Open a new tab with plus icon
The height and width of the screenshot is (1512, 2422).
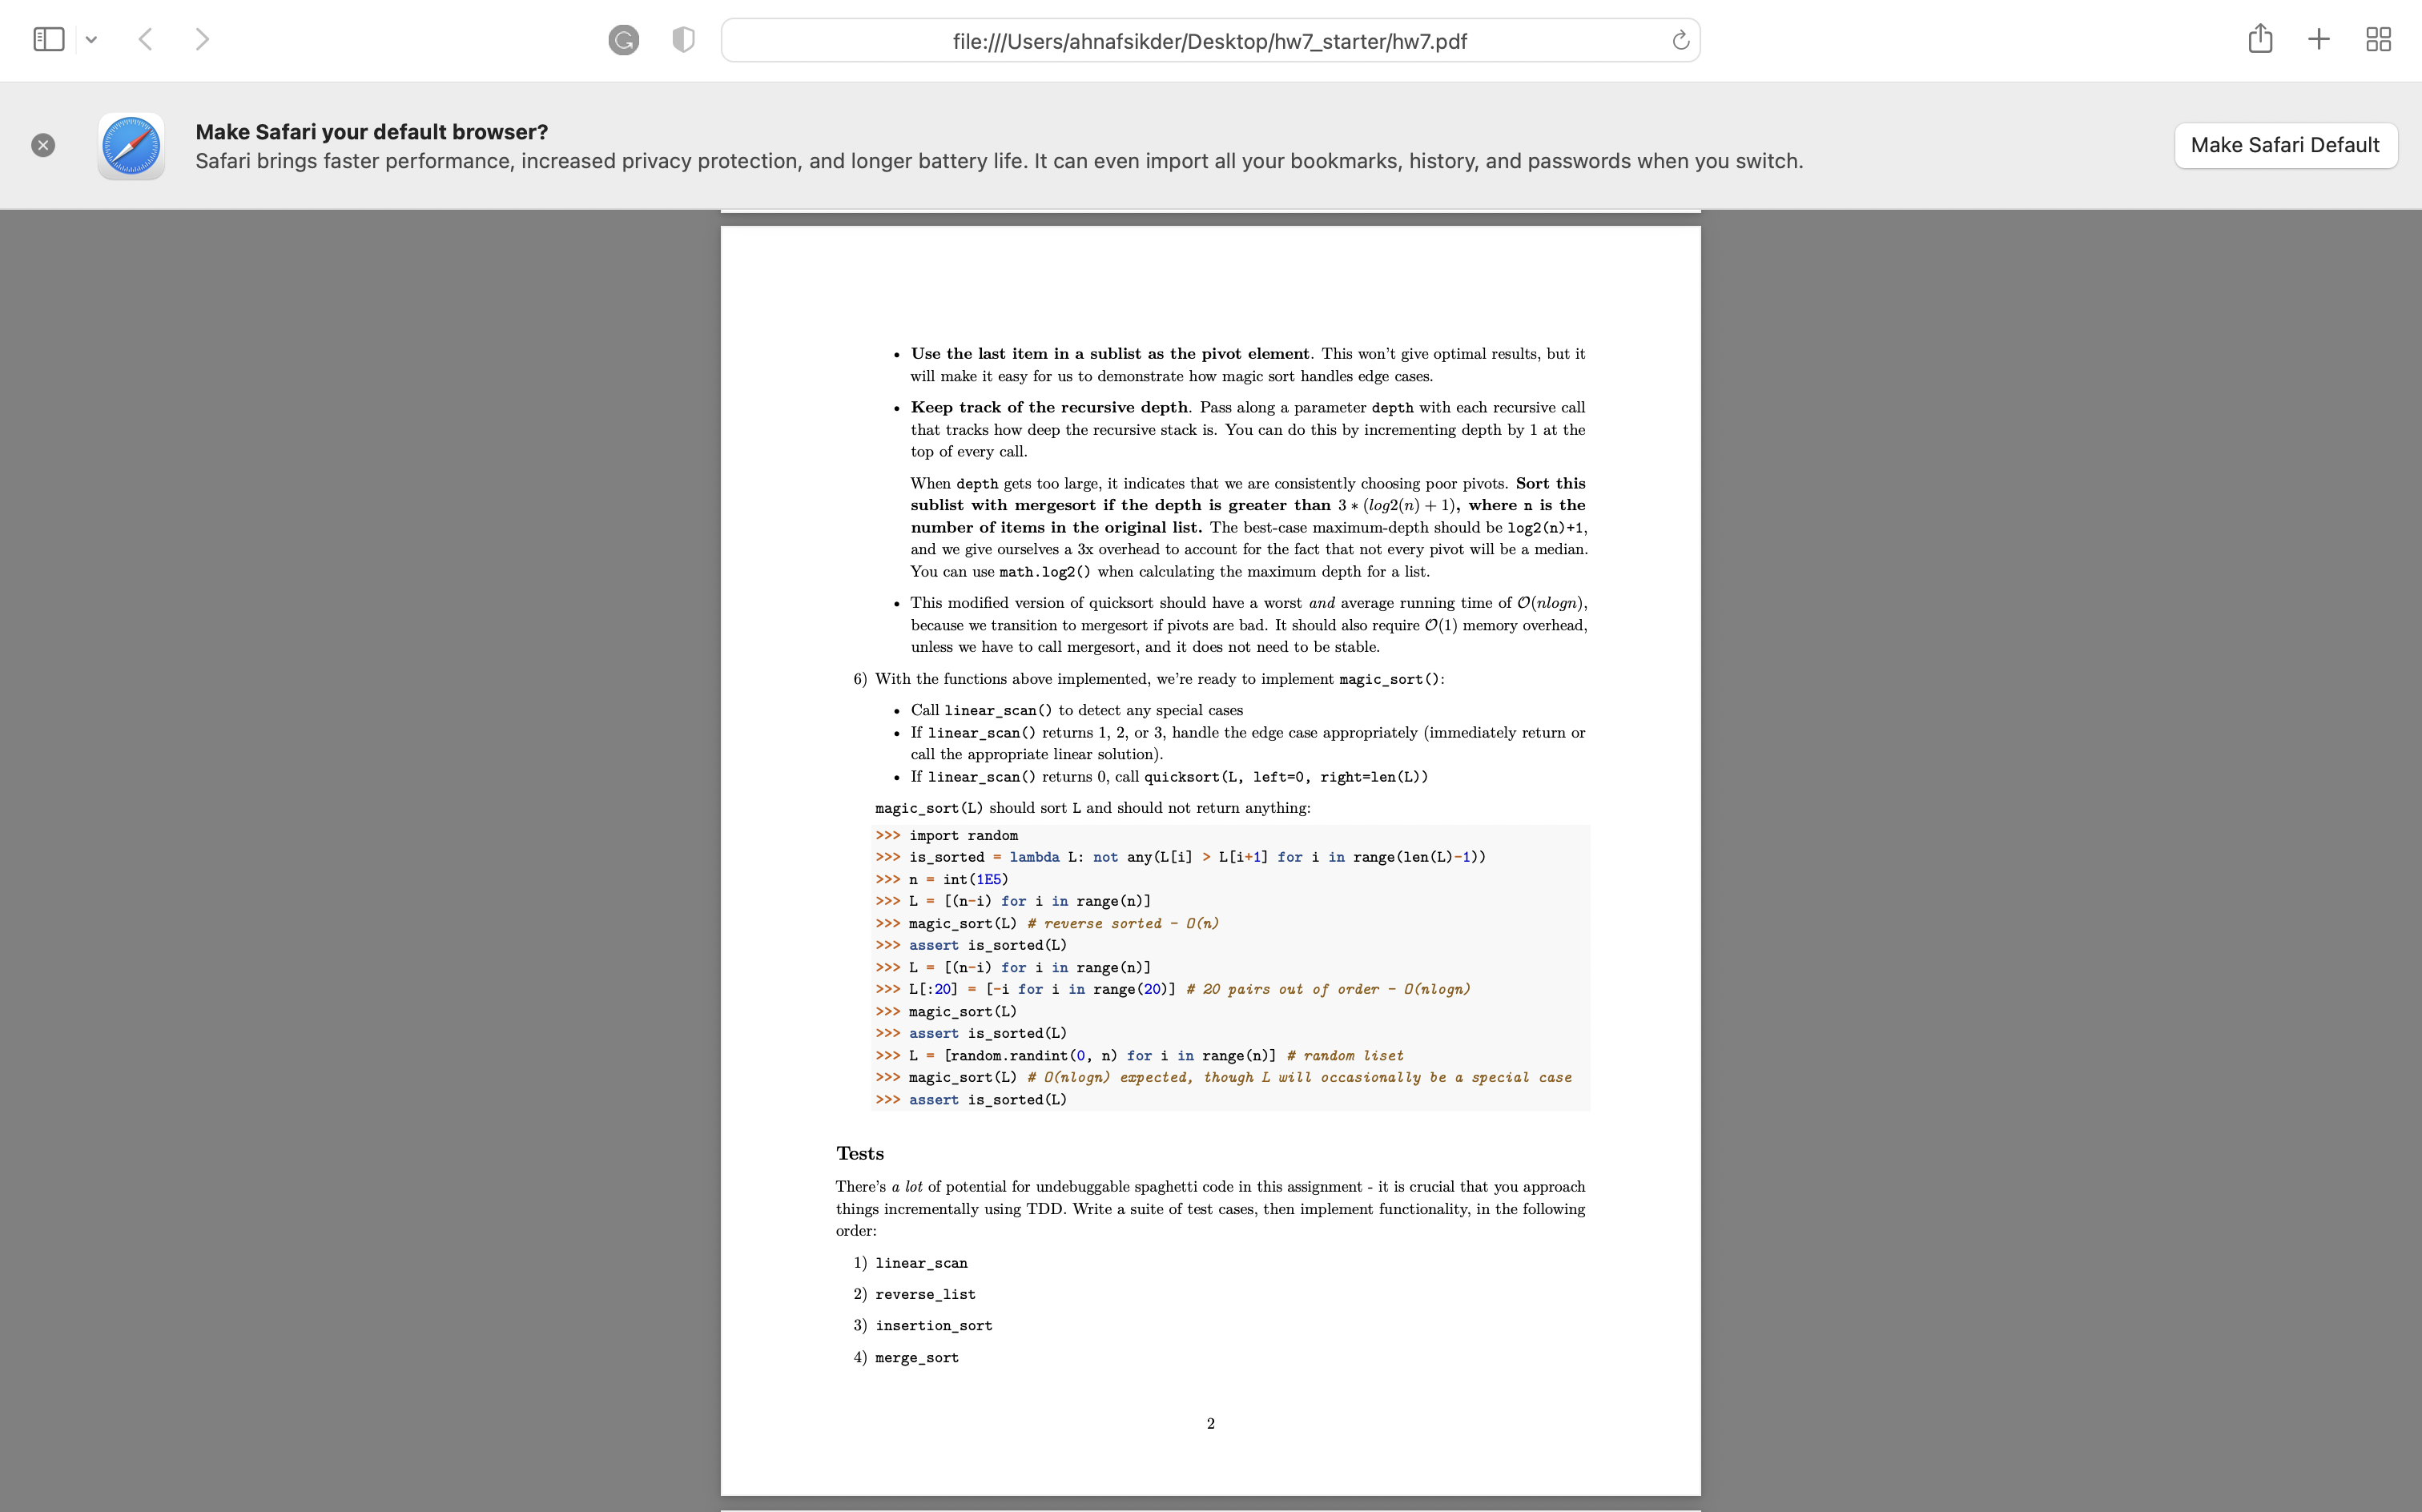[x=2318, y=40]
